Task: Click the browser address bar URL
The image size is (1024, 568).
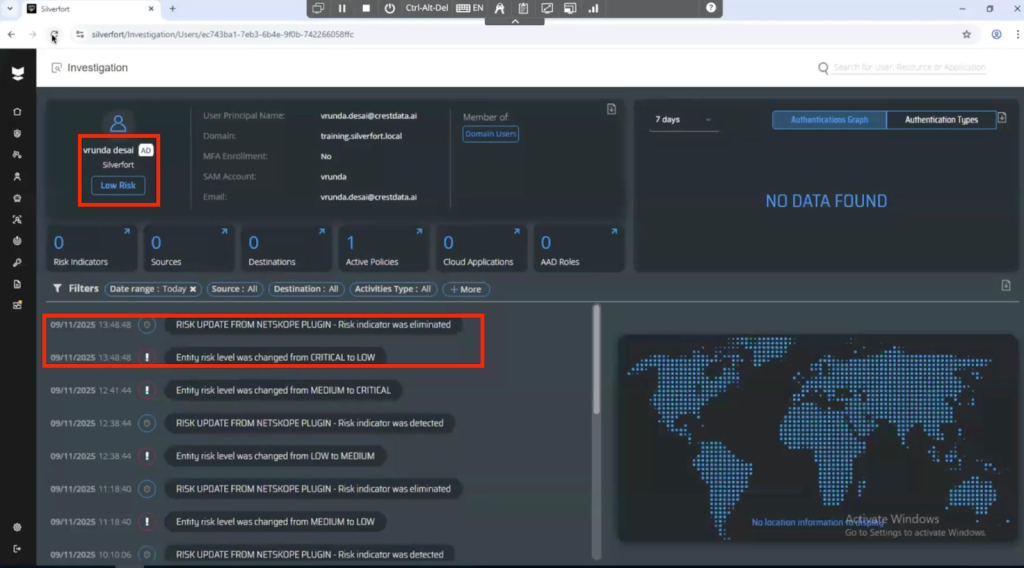Action: click(223, 35)
